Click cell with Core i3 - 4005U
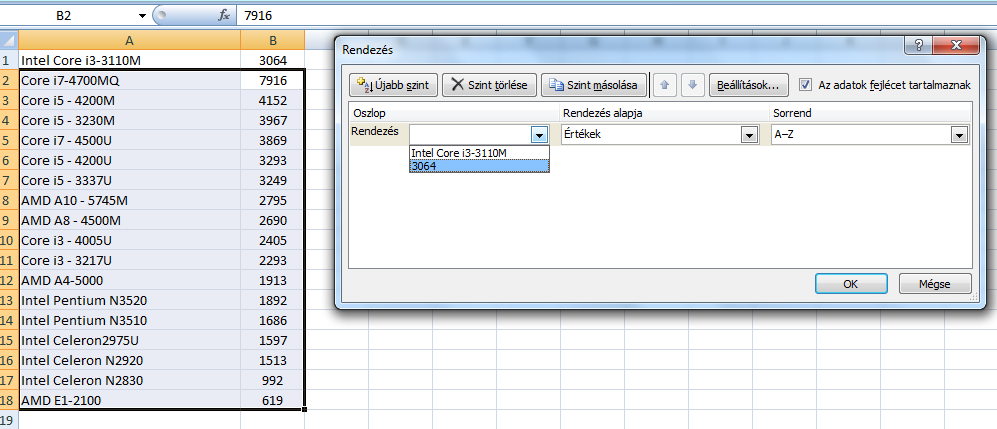This screenshot has width=997, height=429. [x=130, y=240]
